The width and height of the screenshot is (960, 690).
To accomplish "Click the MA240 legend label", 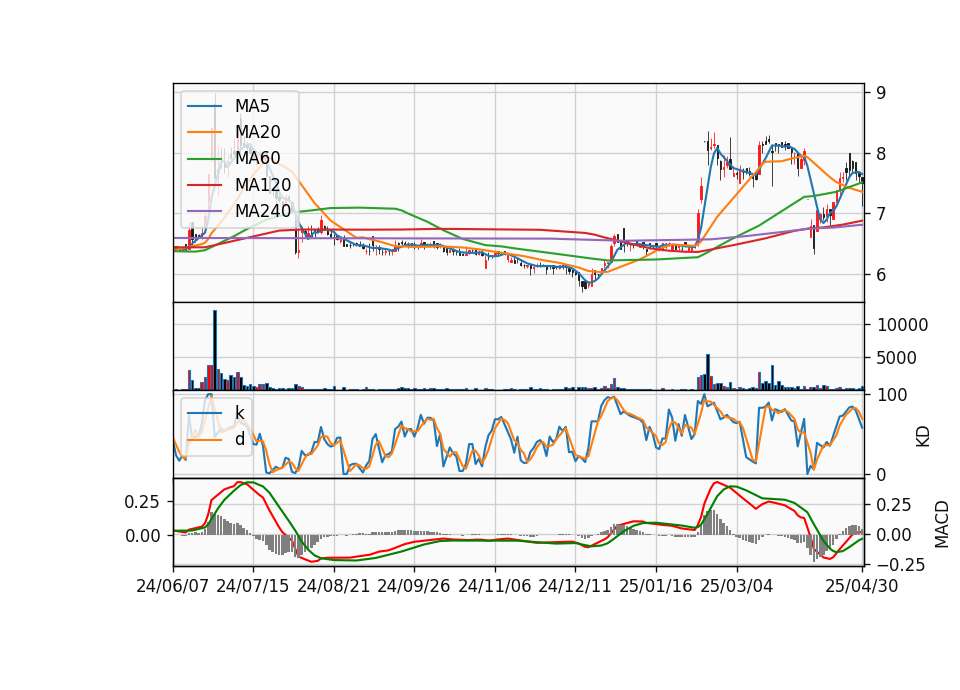I will [263, 211].
